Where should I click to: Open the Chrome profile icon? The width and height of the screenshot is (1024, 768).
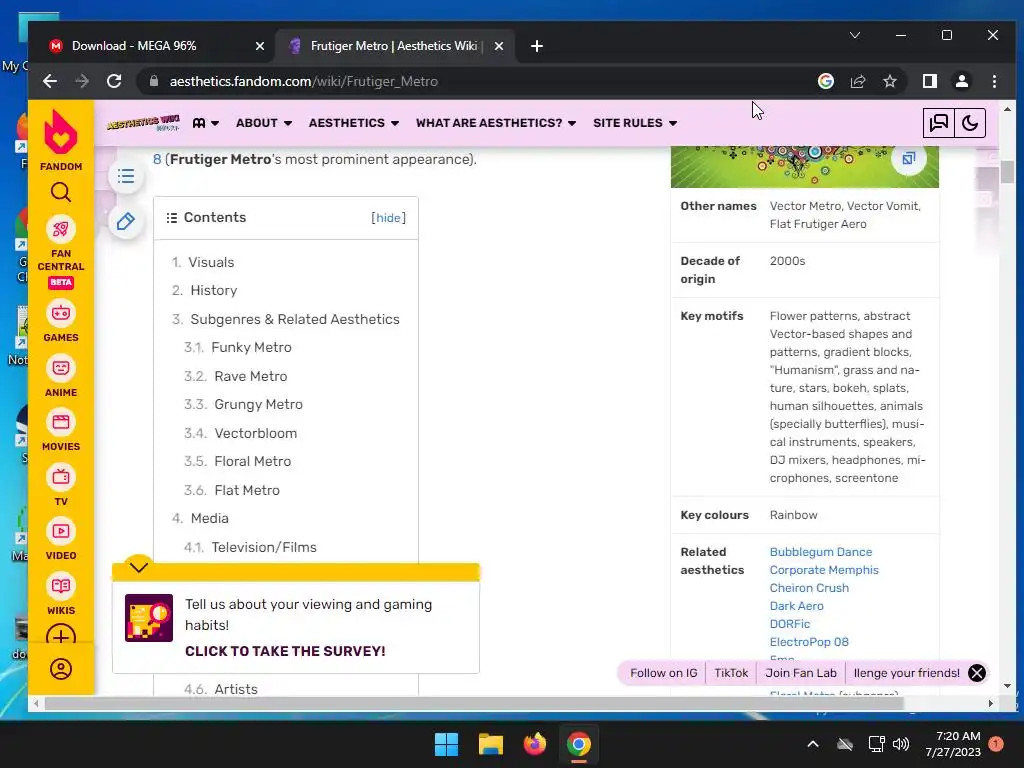(x=962, y=81)
